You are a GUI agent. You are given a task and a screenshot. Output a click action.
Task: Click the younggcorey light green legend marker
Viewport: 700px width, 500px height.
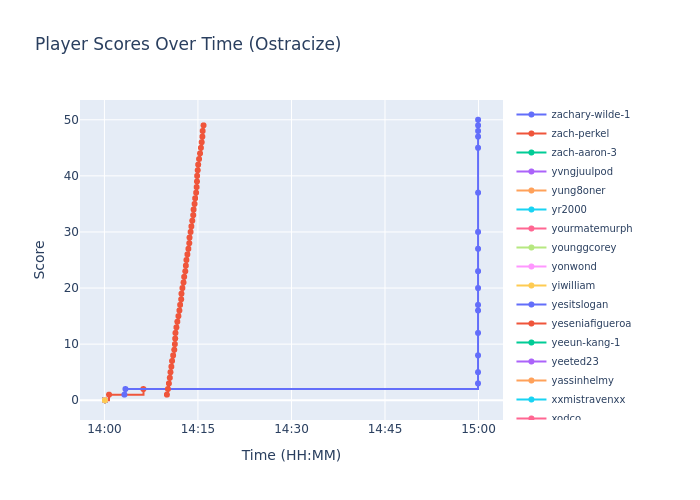pos(531,248)
